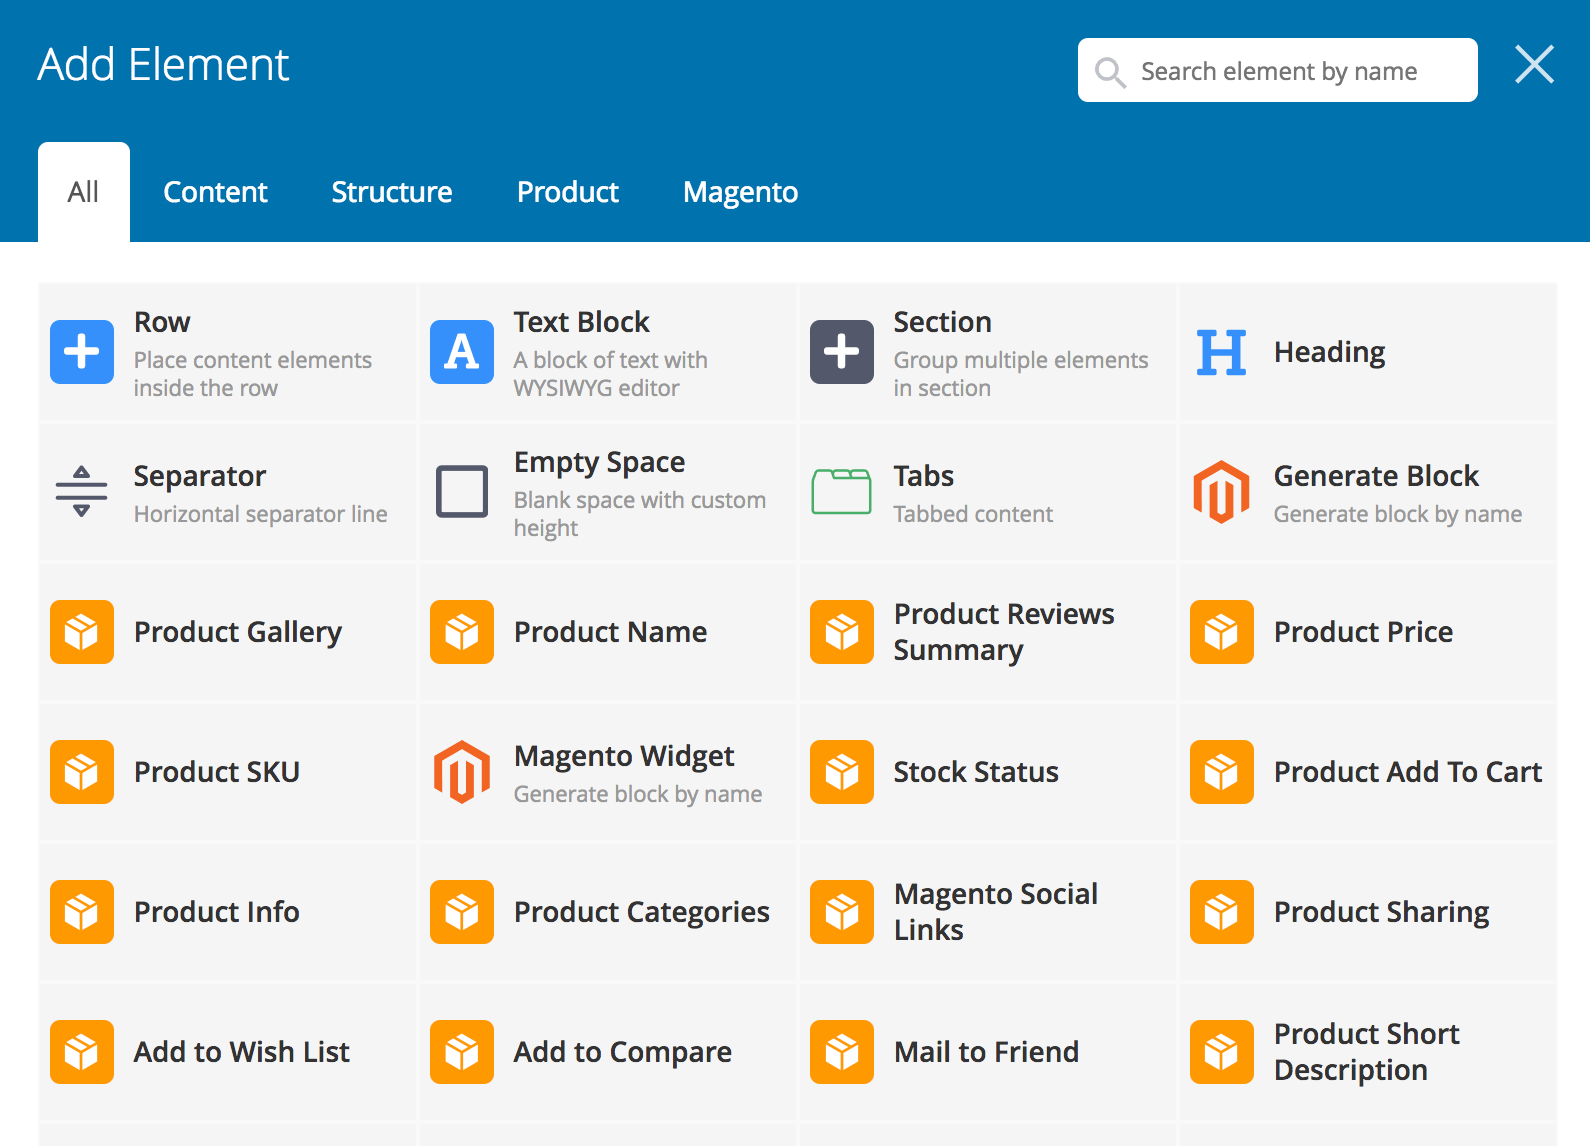Click the 'Product Short Description' label
This screenshot has width=1590, height=1146.
coord(1367,1052)
